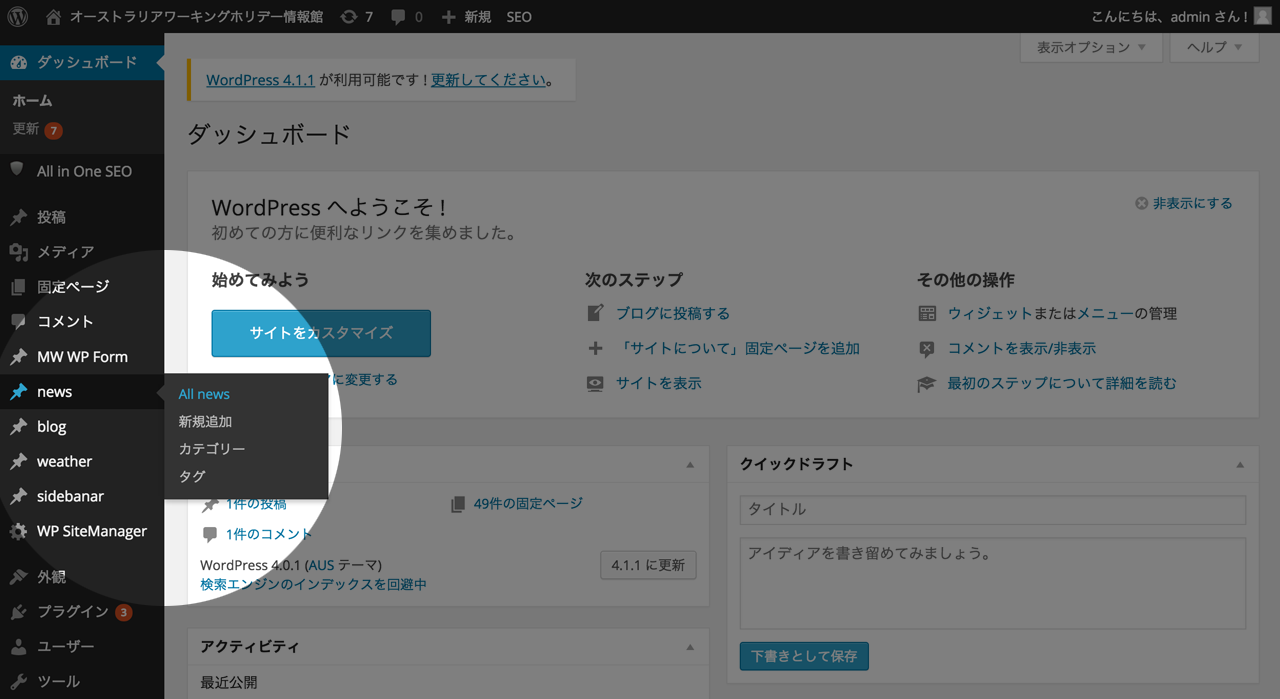Open the サイトを表示 link
Screen dimensions: 1280x699
tap(659, 383)
